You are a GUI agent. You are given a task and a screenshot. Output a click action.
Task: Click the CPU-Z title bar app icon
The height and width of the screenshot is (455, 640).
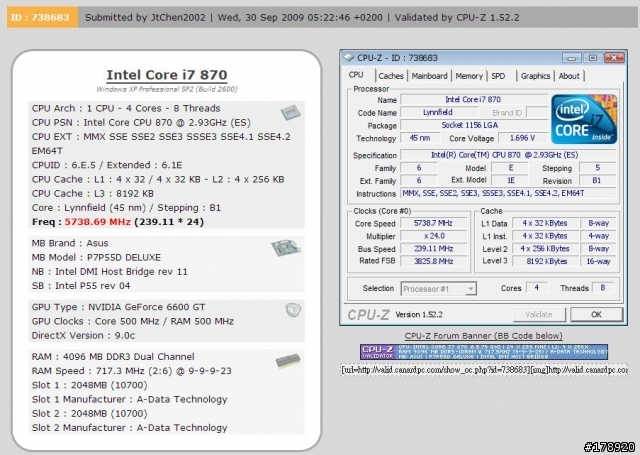point(349,58)
